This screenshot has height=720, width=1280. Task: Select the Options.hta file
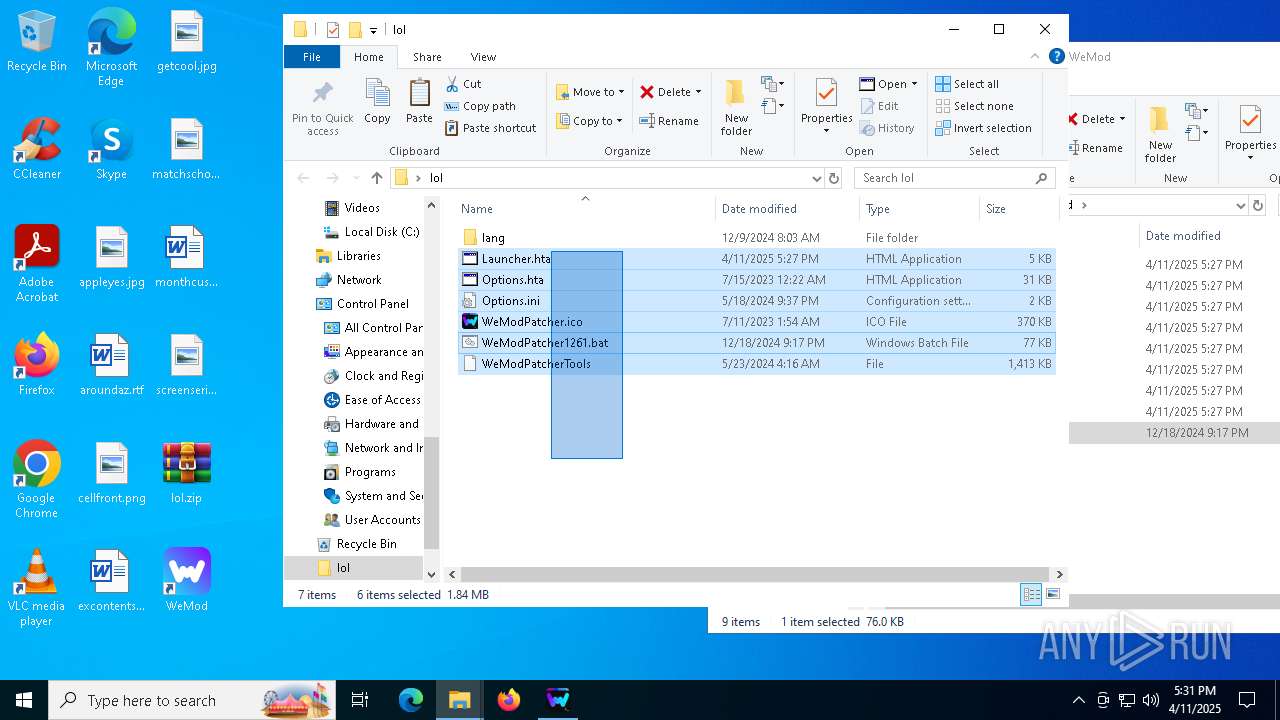tap(757, 280)
